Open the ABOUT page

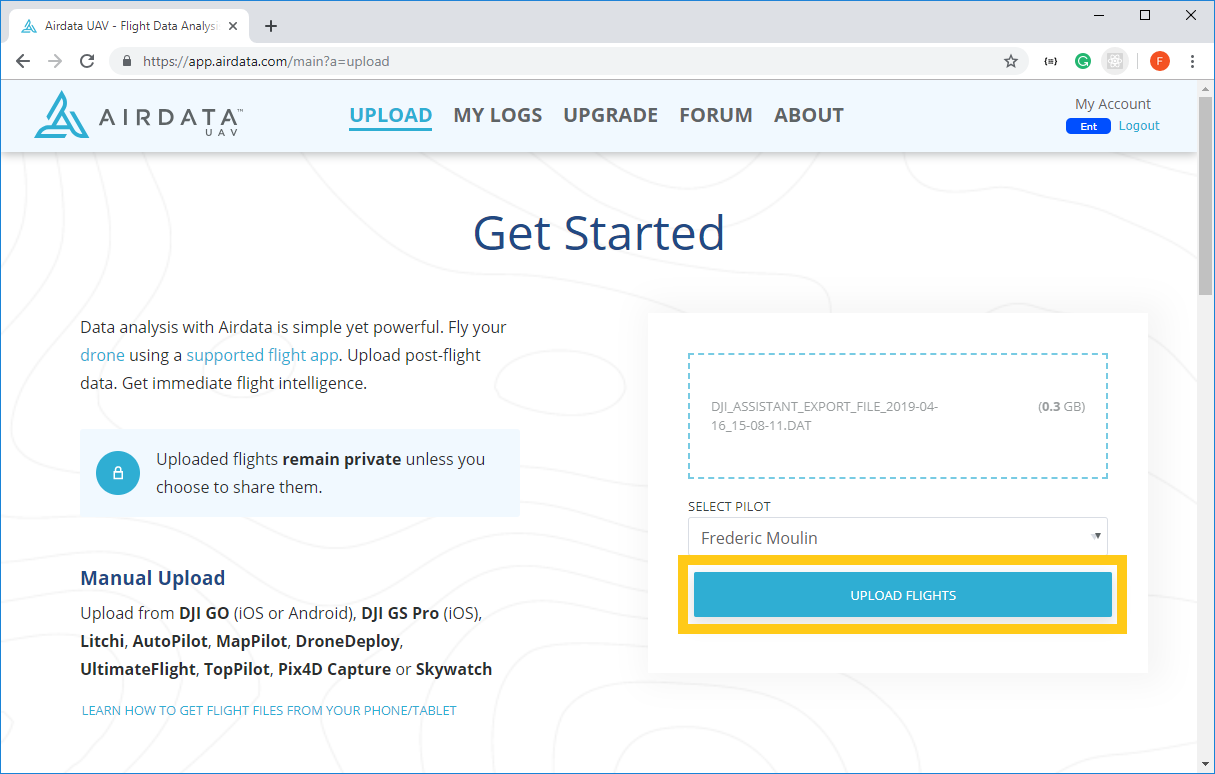click(x=809, y=115)
